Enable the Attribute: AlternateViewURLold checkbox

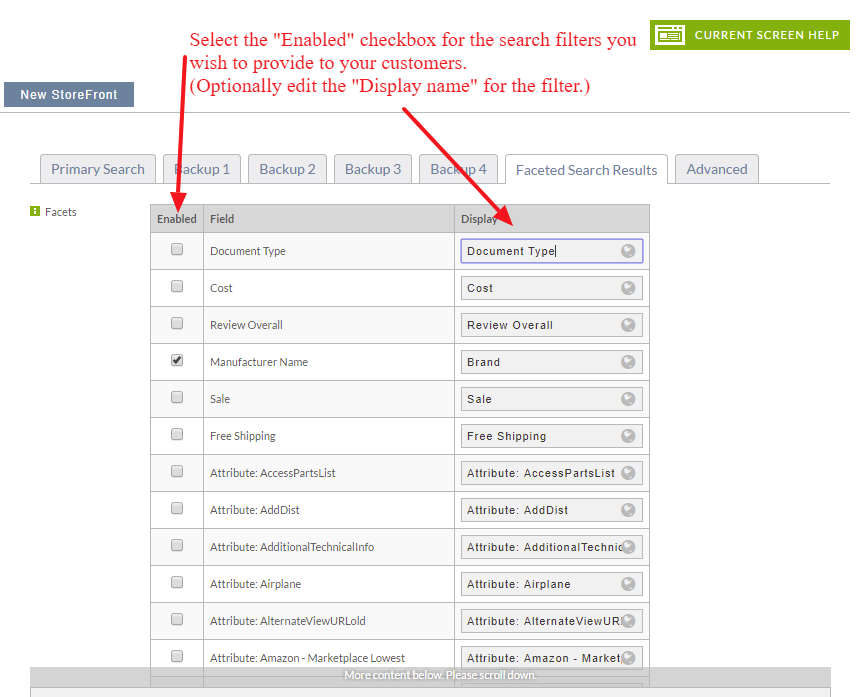177,619
